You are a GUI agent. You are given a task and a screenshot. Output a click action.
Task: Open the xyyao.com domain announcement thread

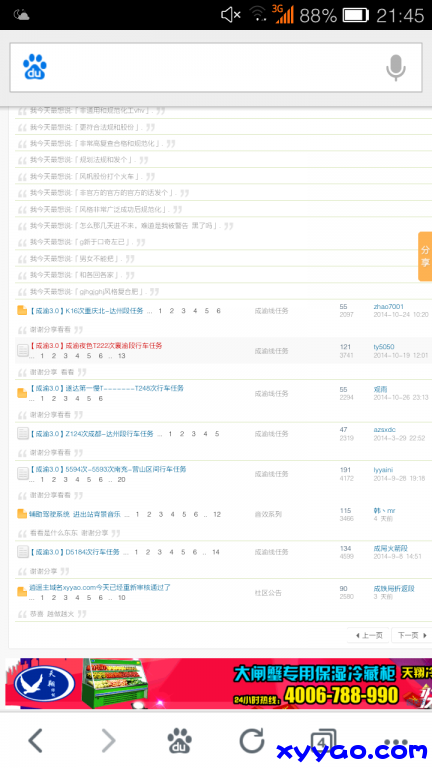tap(100, 587)
